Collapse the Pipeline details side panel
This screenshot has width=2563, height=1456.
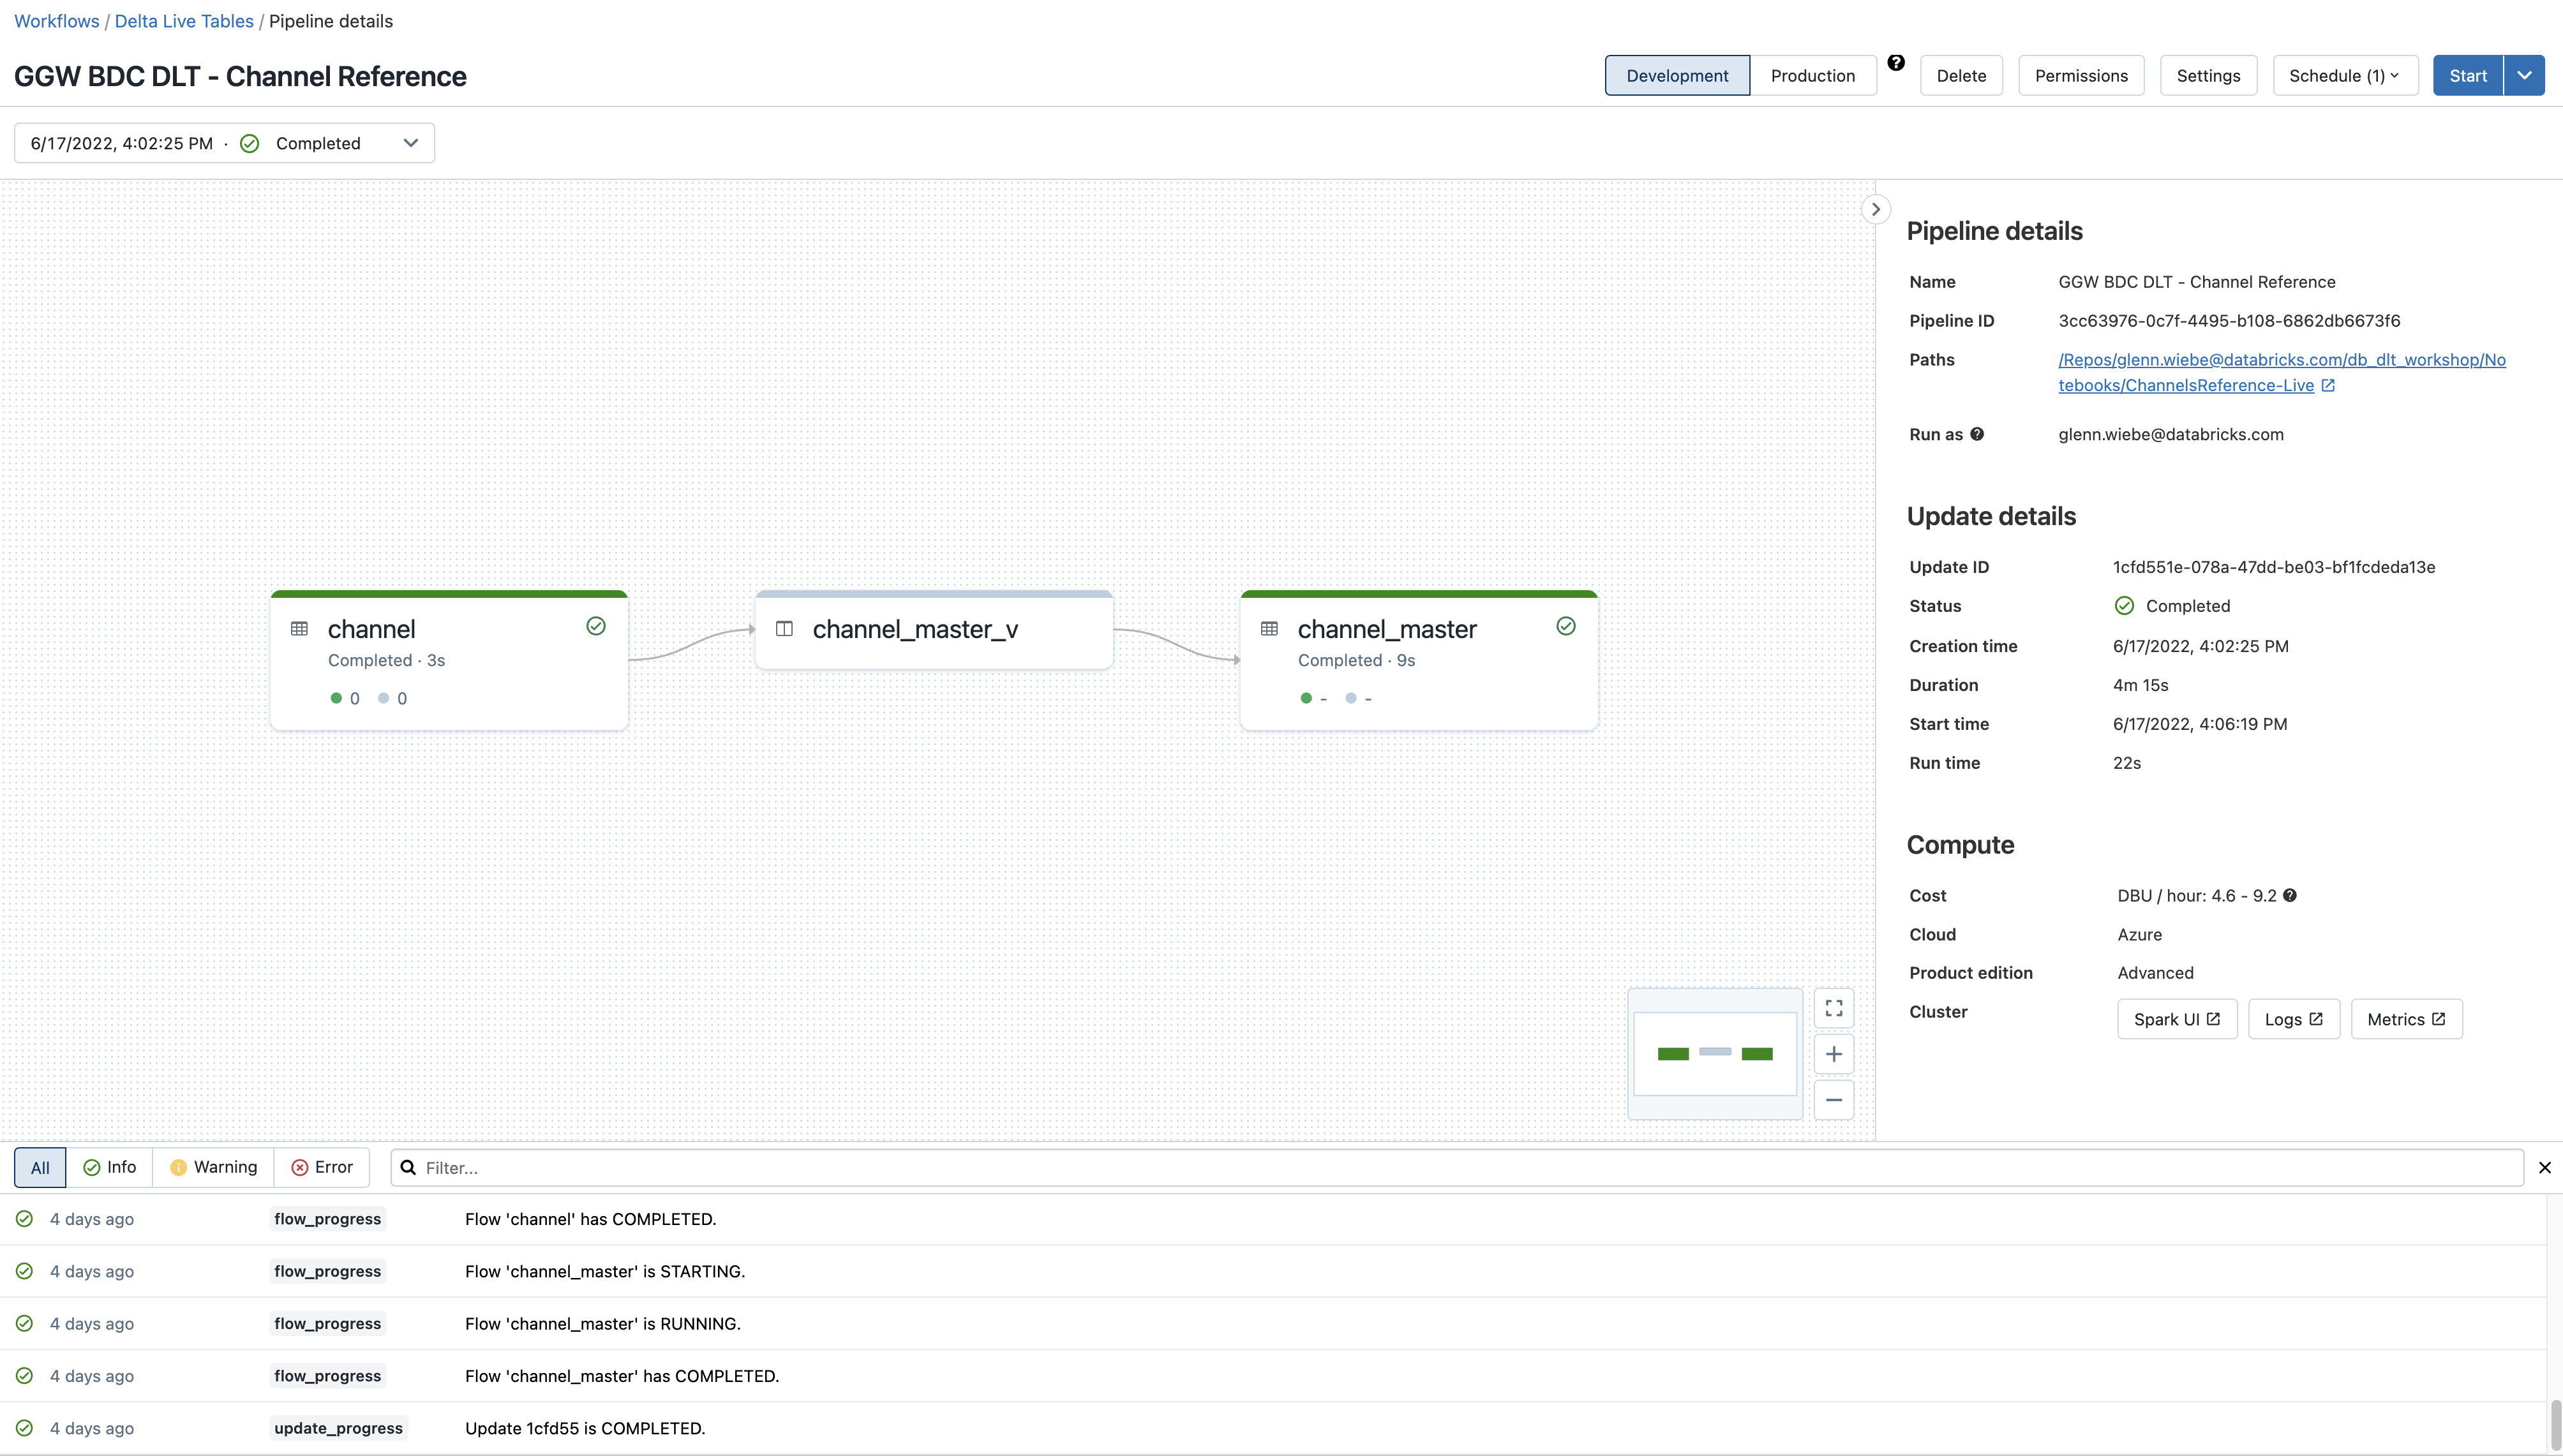(1875, 209)
